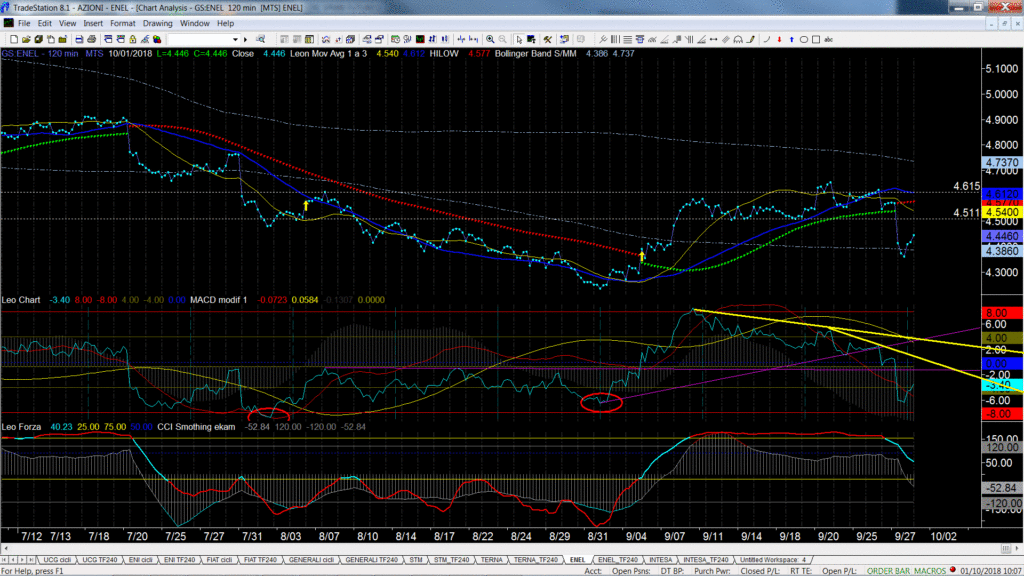Click the Leo Forza indicator label
Image resolution: width=1024 pixels, height=576 pixels.
click(21, 426)
